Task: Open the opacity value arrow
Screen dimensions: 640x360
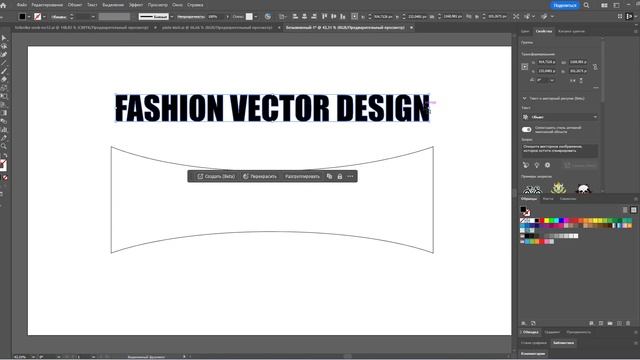Action: coord(227,17)
